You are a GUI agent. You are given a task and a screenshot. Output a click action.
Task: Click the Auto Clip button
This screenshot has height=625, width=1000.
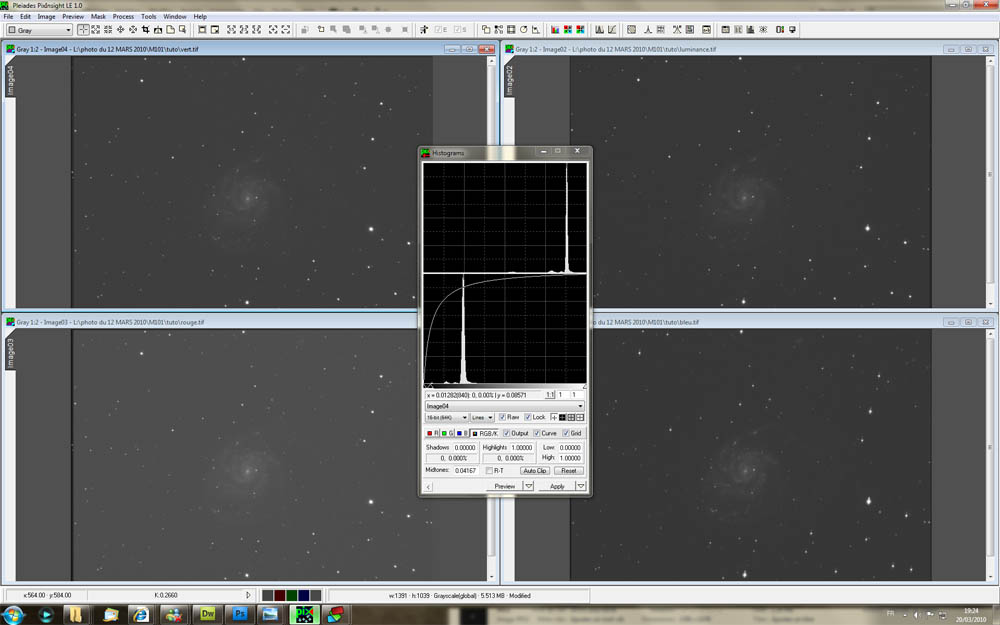(535, 470)
